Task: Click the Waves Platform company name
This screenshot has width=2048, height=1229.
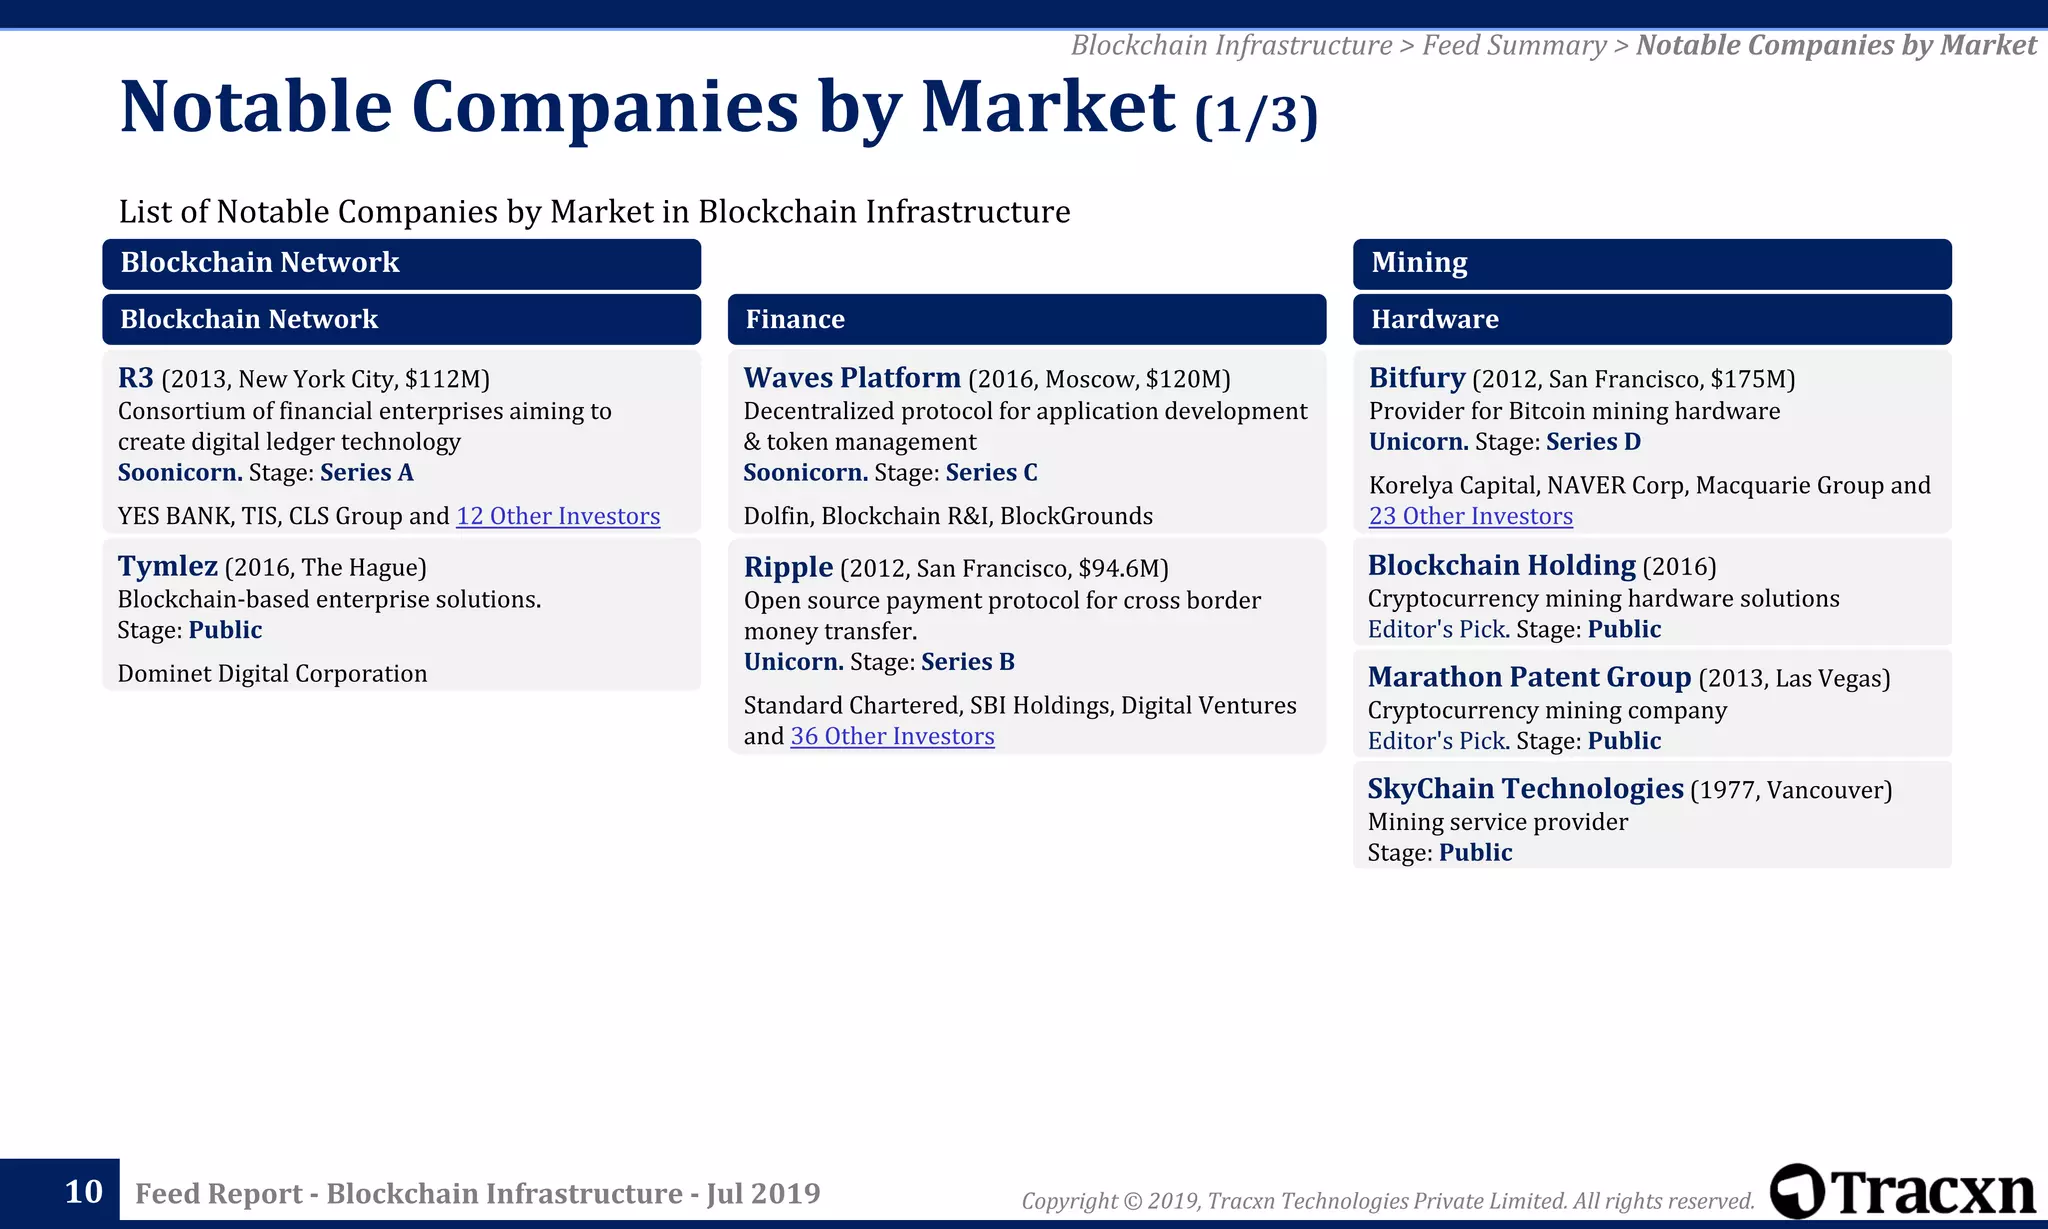Action: click(852, 378)
